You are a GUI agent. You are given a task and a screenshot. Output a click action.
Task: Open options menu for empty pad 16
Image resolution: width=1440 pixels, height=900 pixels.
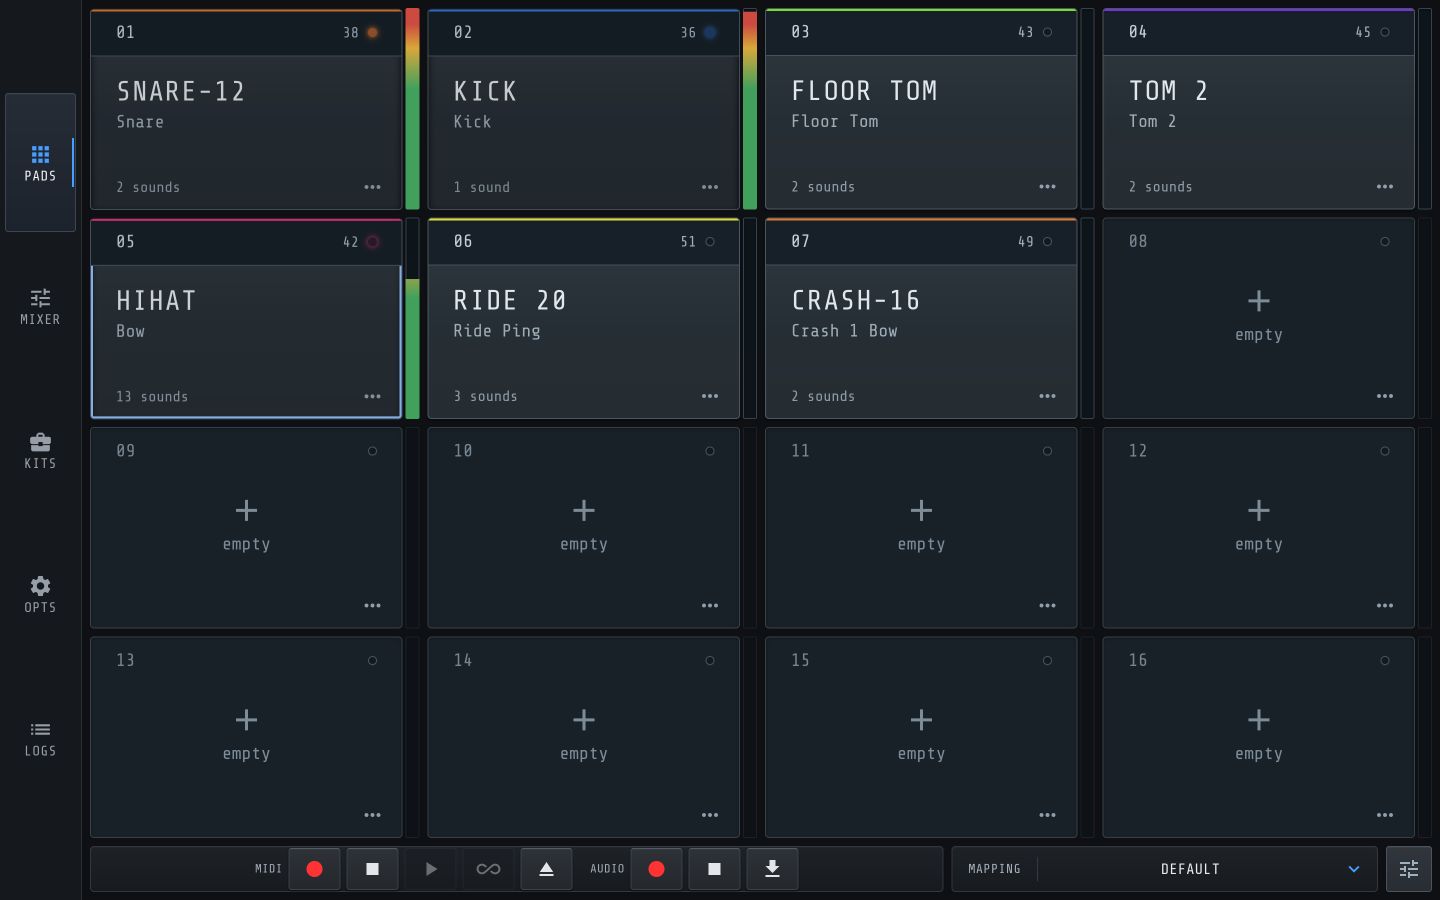pos(1385,815)
